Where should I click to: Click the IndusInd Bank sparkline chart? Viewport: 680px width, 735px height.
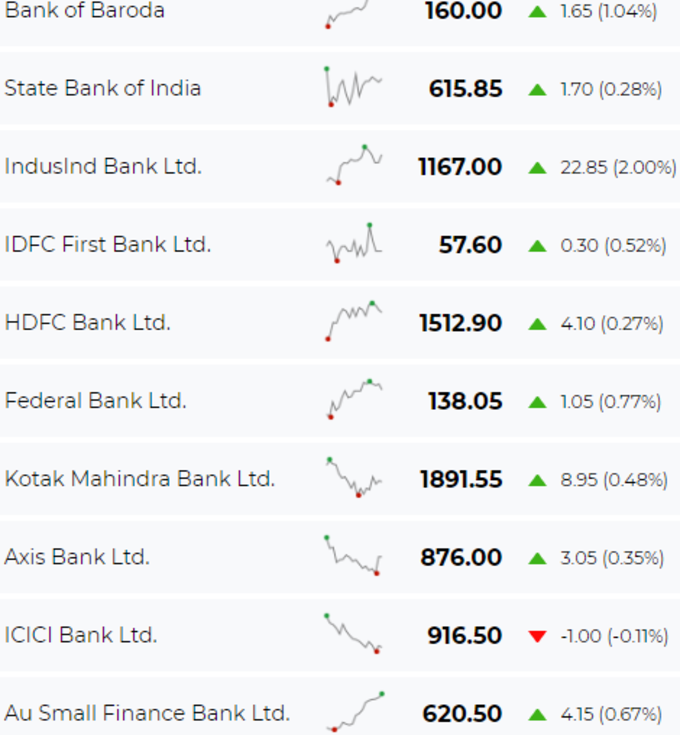[x=354, y=165]
